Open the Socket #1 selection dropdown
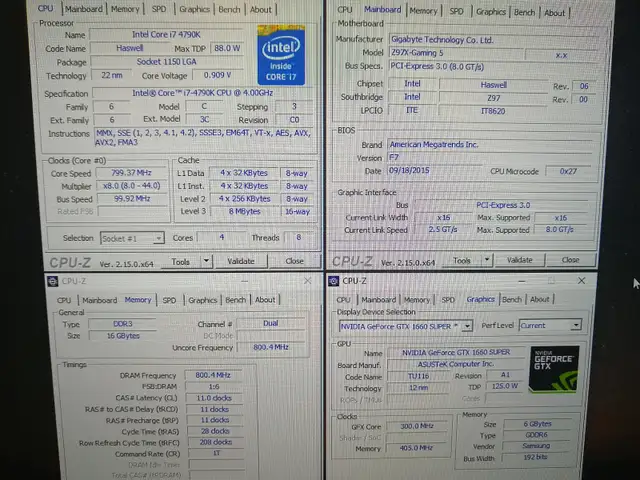 132,238
